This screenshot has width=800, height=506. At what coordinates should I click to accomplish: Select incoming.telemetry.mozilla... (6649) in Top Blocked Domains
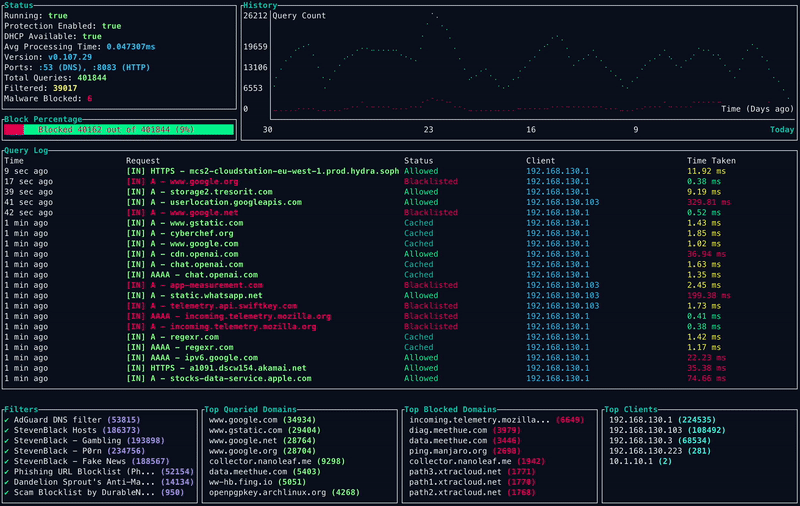point(496,420)
